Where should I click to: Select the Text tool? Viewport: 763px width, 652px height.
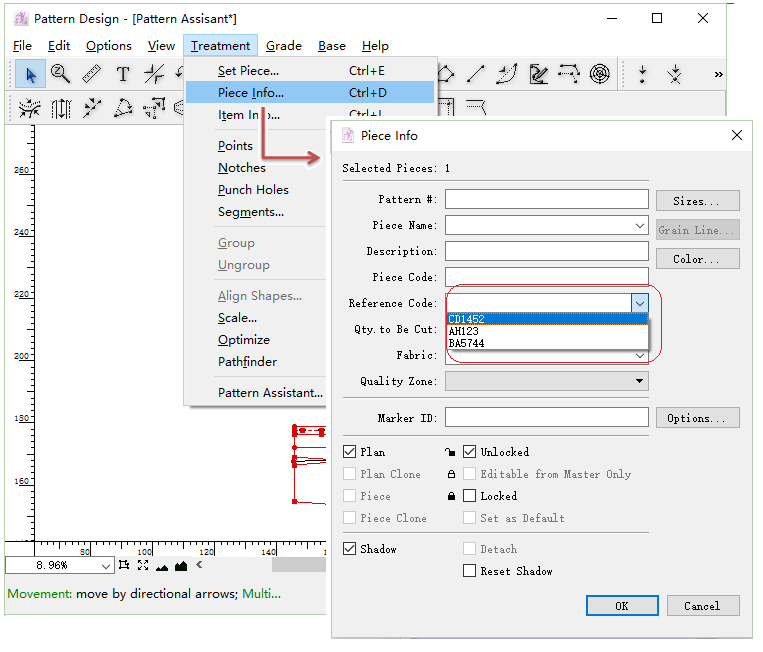coord(122,74)
